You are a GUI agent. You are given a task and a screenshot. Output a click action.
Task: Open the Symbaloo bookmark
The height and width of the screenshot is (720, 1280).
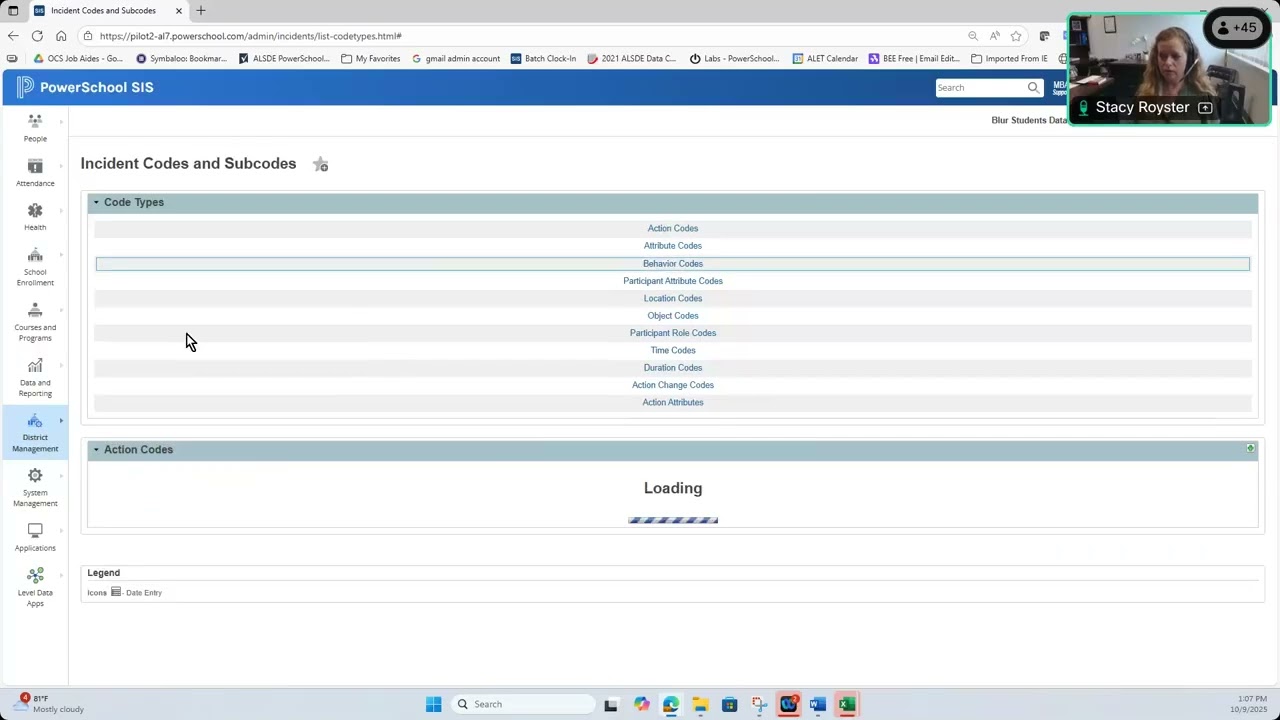181,58
